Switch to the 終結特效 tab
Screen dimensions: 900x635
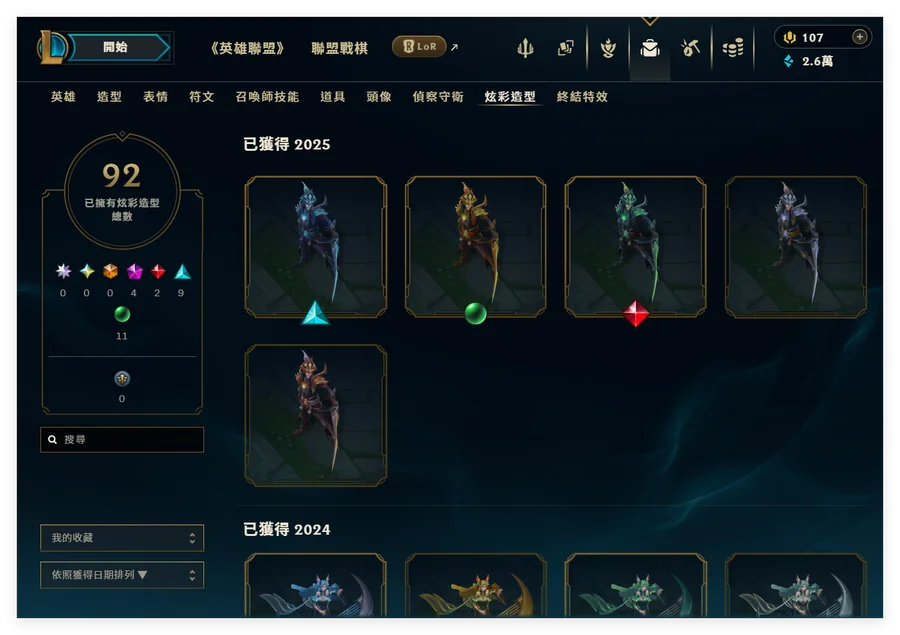[582, 96]
